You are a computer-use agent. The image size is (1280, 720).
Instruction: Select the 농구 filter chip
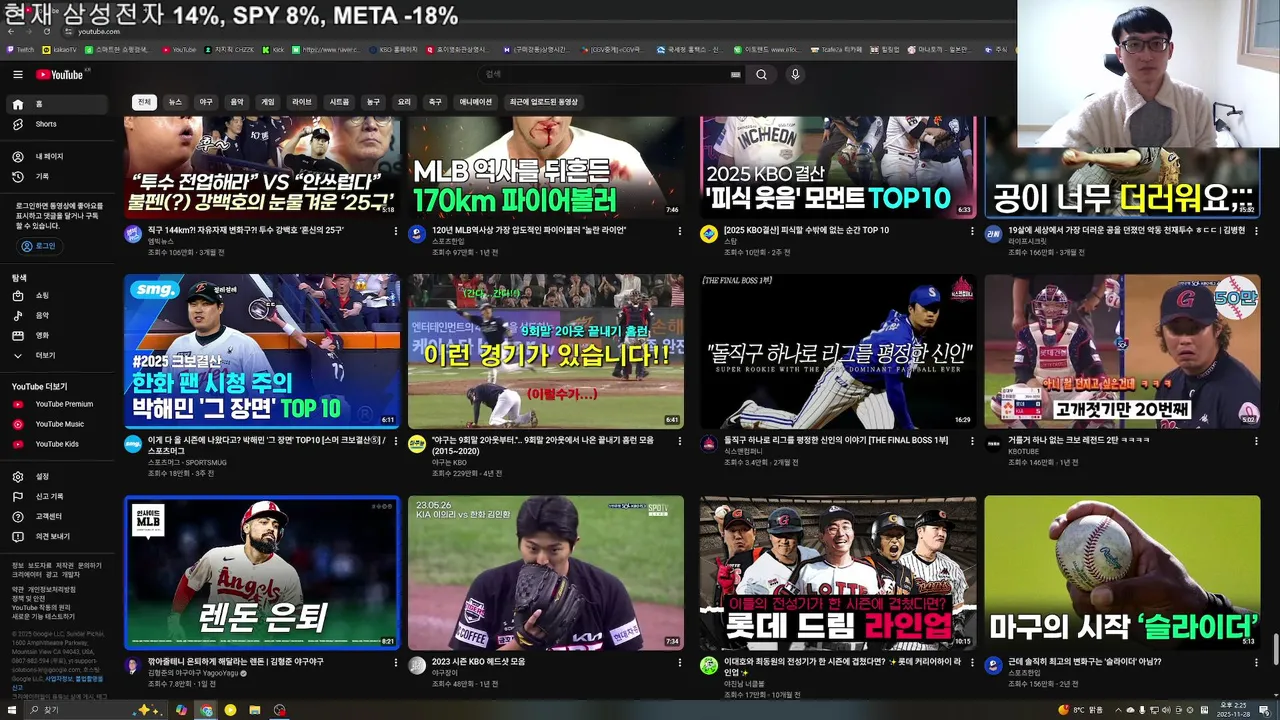[x=373, y=102]
